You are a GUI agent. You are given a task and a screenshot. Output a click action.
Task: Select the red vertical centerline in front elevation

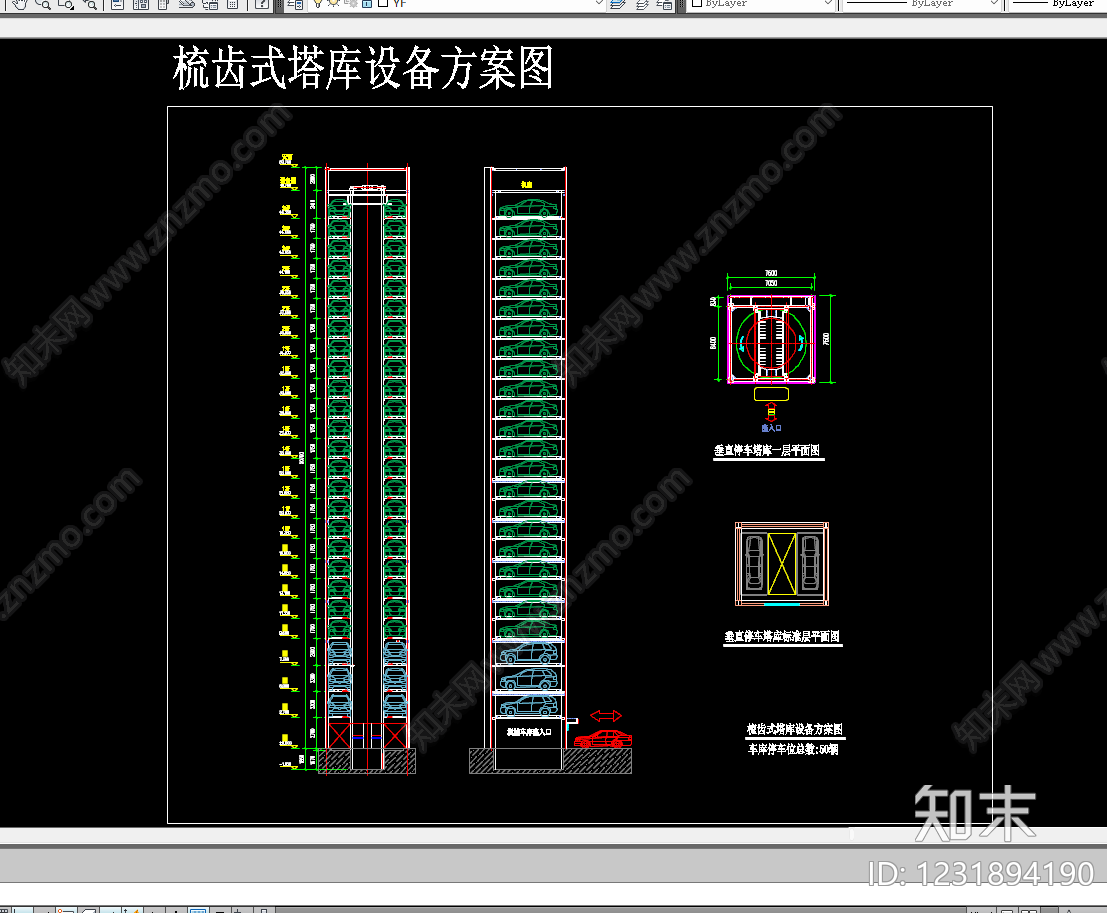click(367, 470)
